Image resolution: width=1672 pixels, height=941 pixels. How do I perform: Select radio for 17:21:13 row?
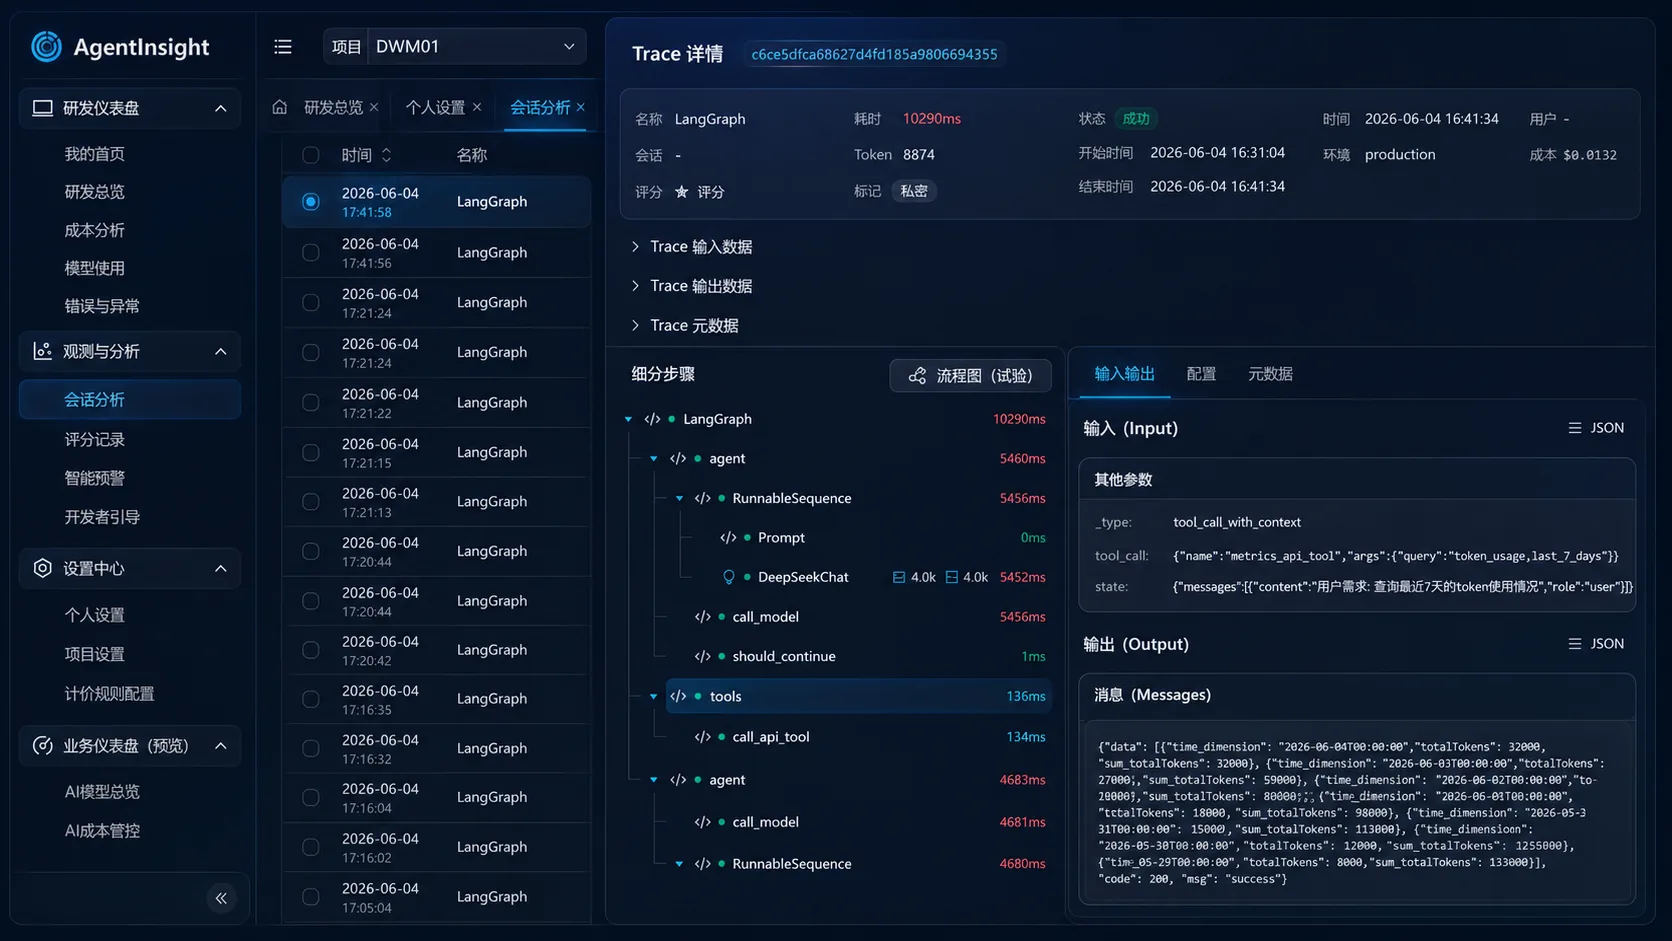point(311,502)
